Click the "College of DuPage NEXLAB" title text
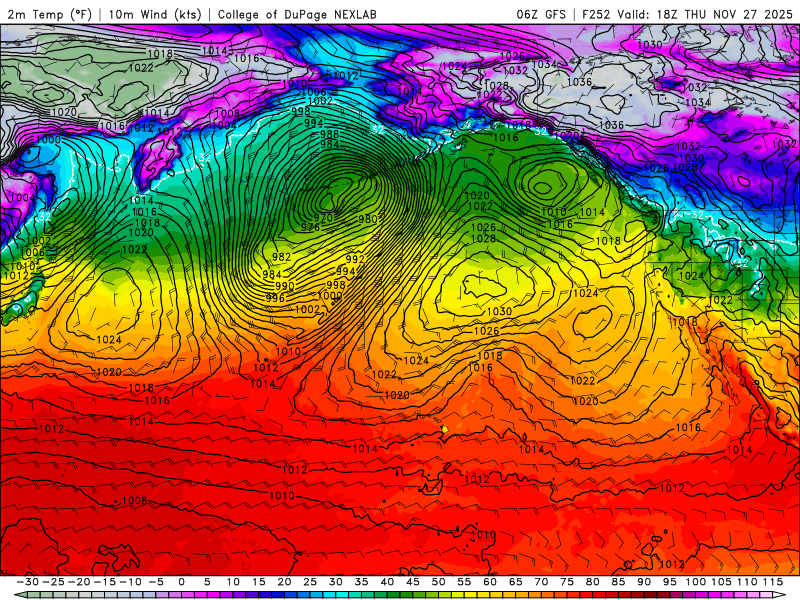The height and width of the screenshot is (600, 800). [297, 14]
